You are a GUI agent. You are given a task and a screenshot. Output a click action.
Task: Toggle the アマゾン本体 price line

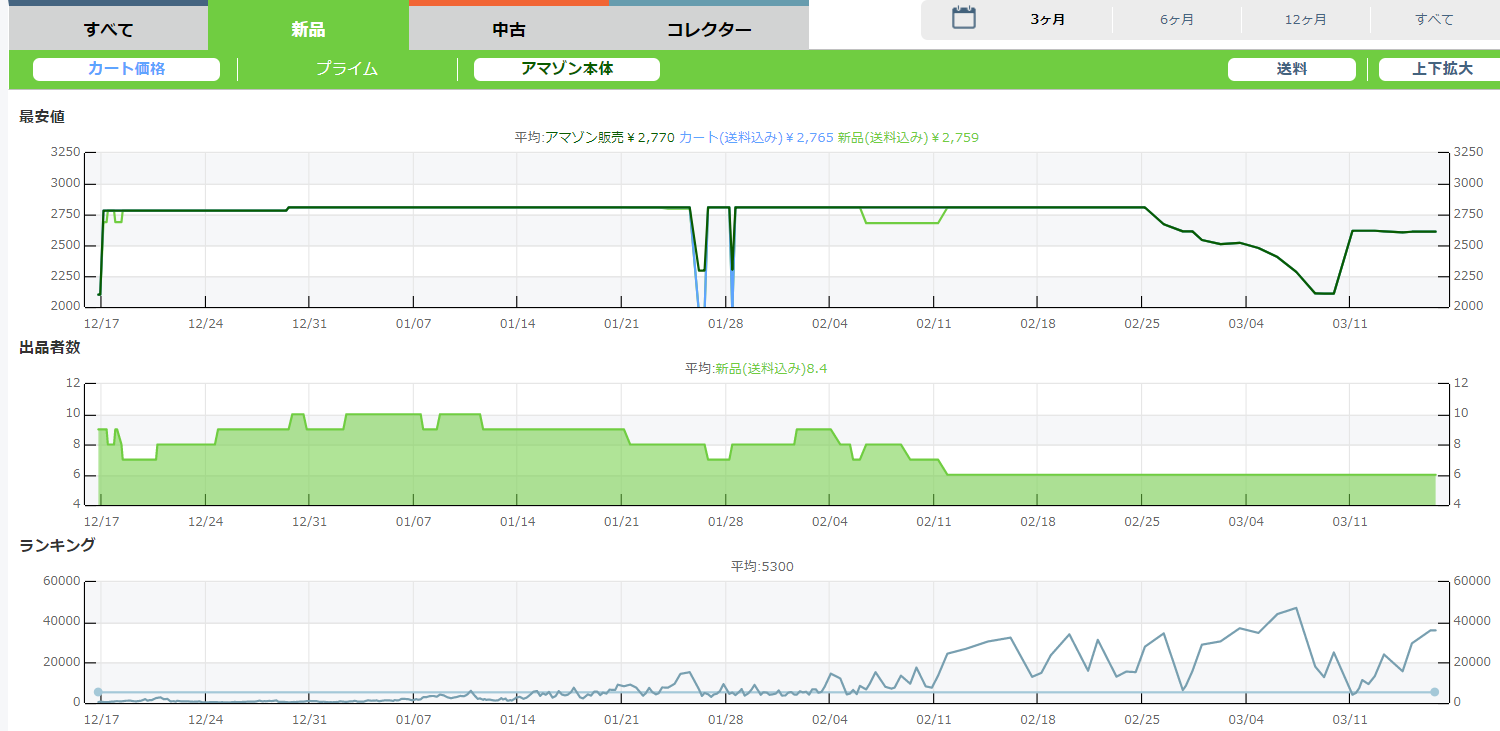tap(567, 69)
